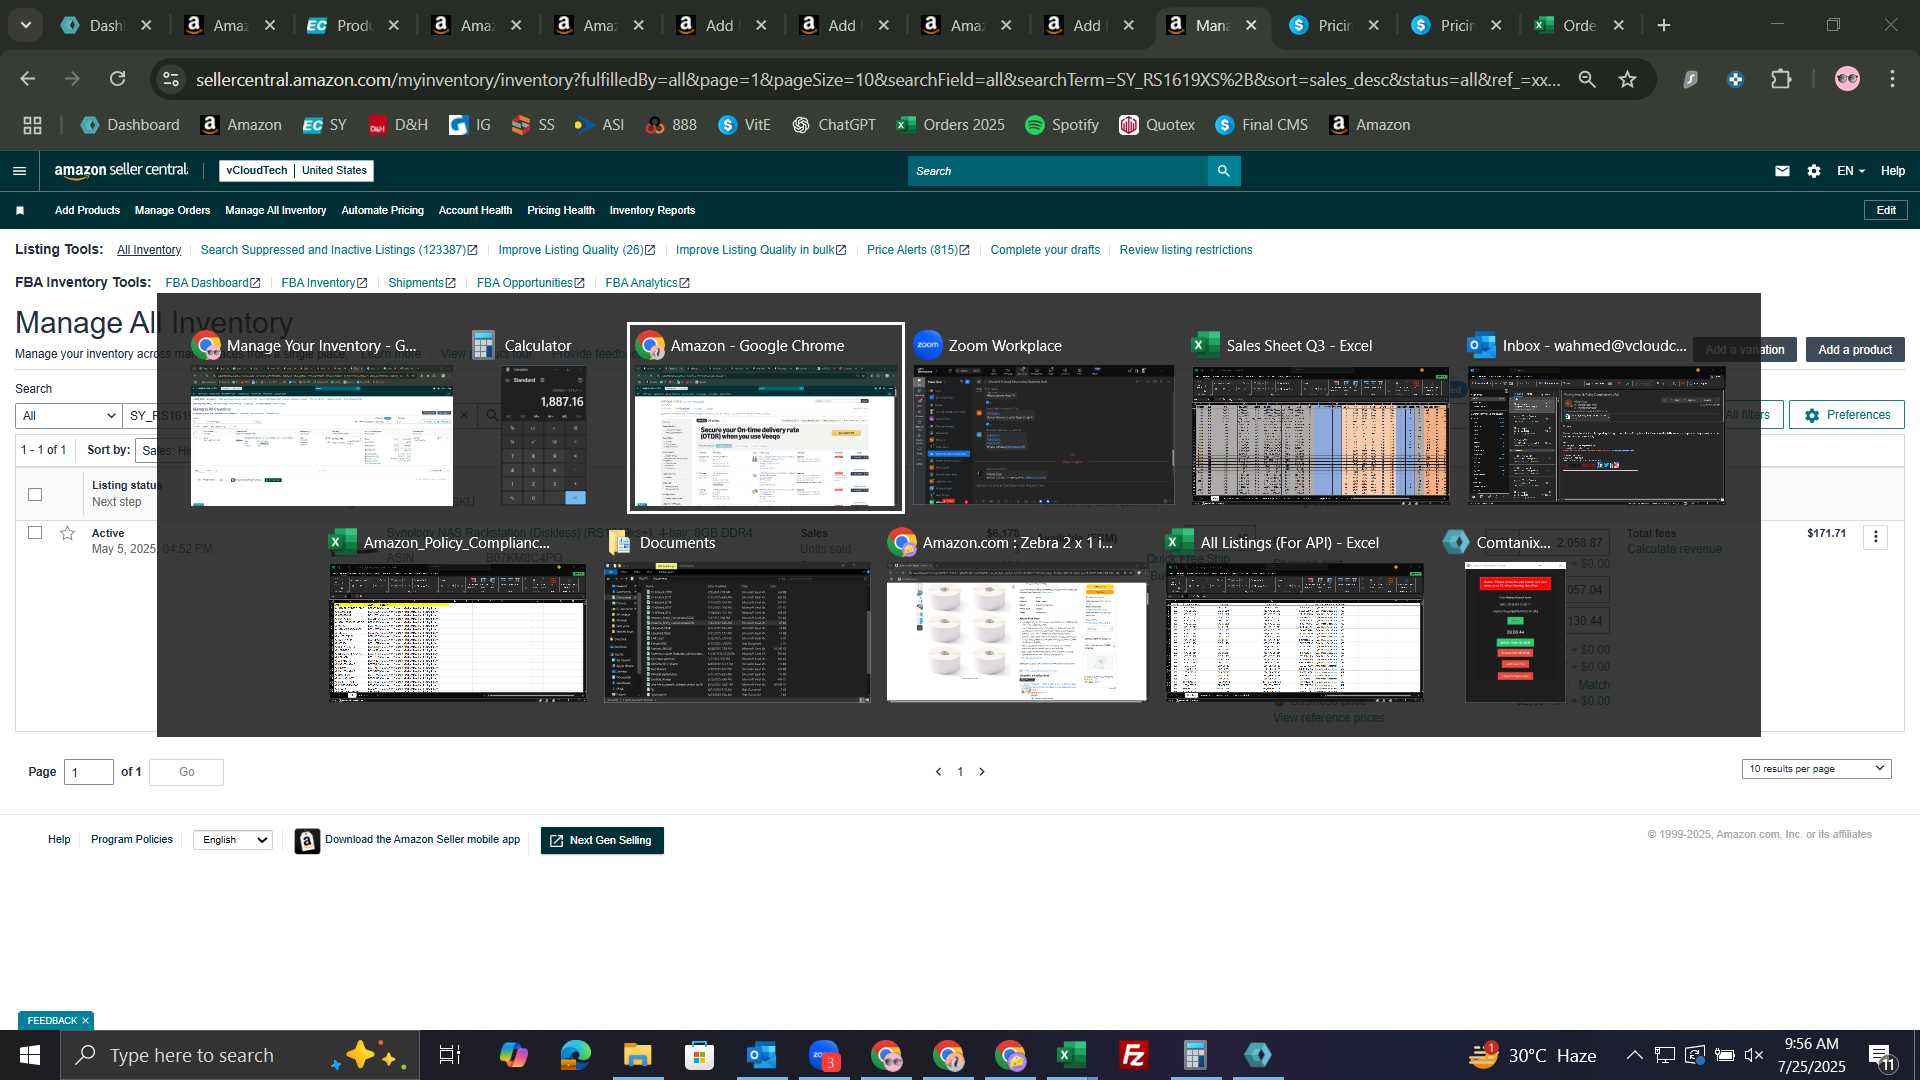The image size is (1920, 1080).
Task: Select Zoom Workplace window in task switcher
Action: coord(1042,418)
